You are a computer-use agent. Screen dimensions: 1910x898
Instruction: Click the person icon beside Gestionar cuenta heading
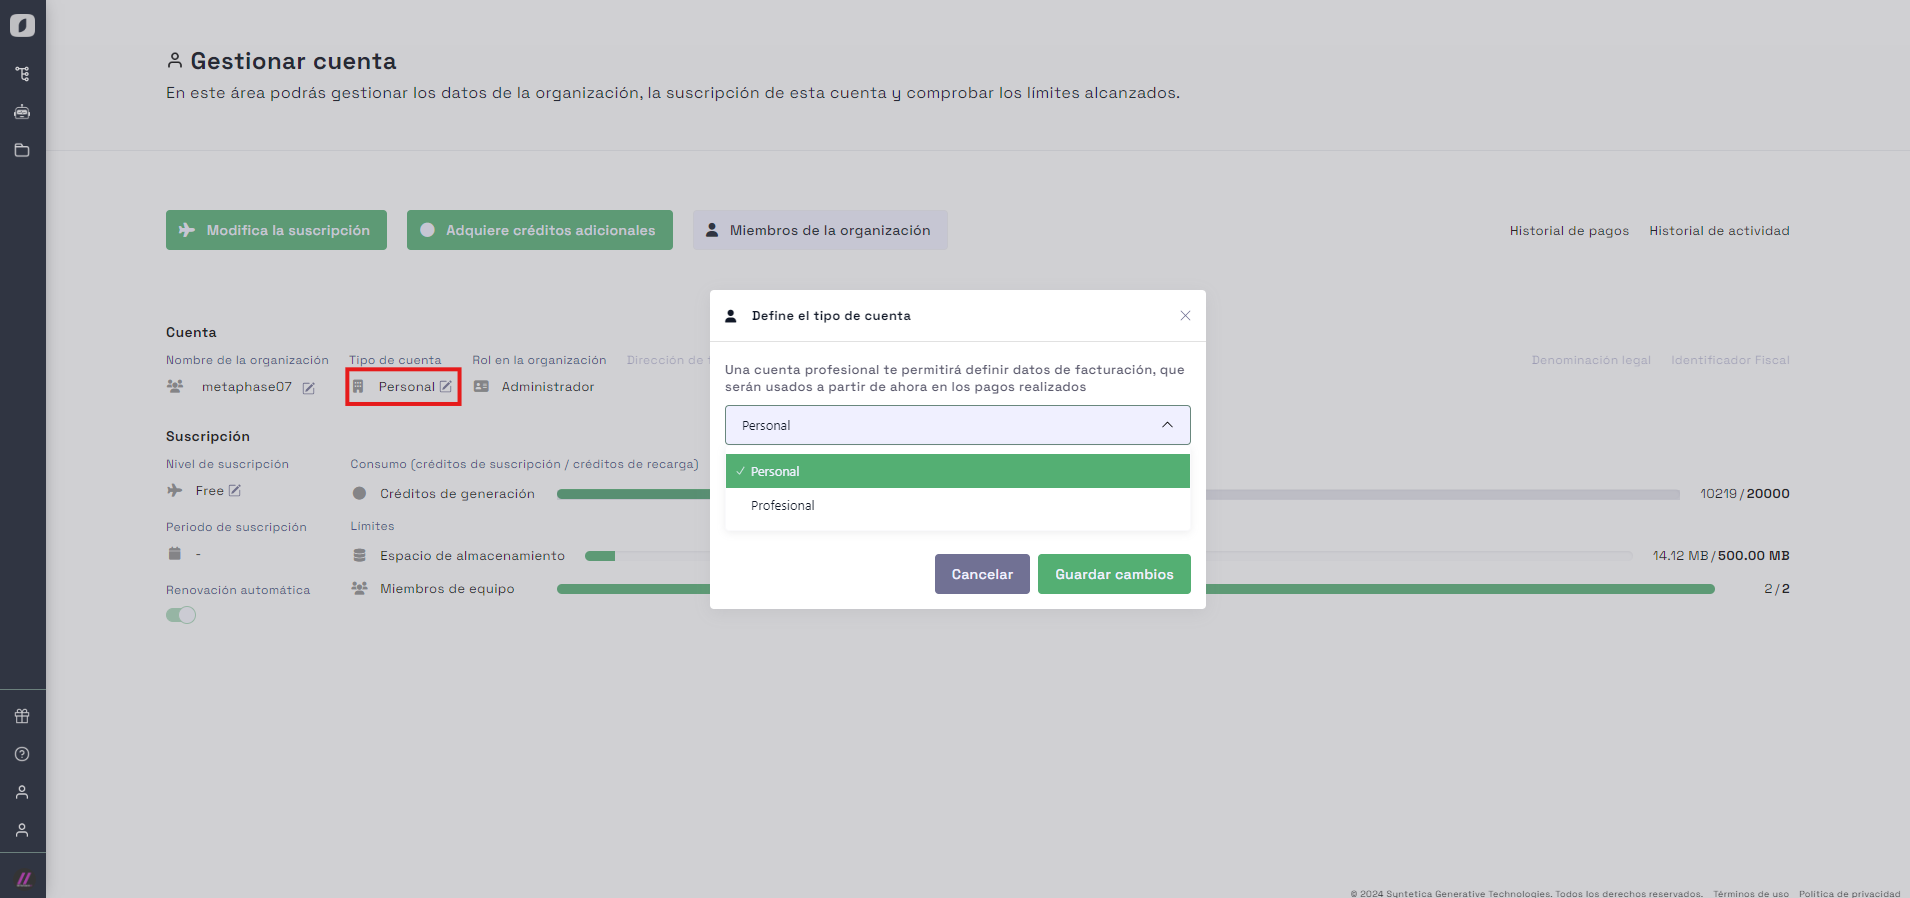175,61
